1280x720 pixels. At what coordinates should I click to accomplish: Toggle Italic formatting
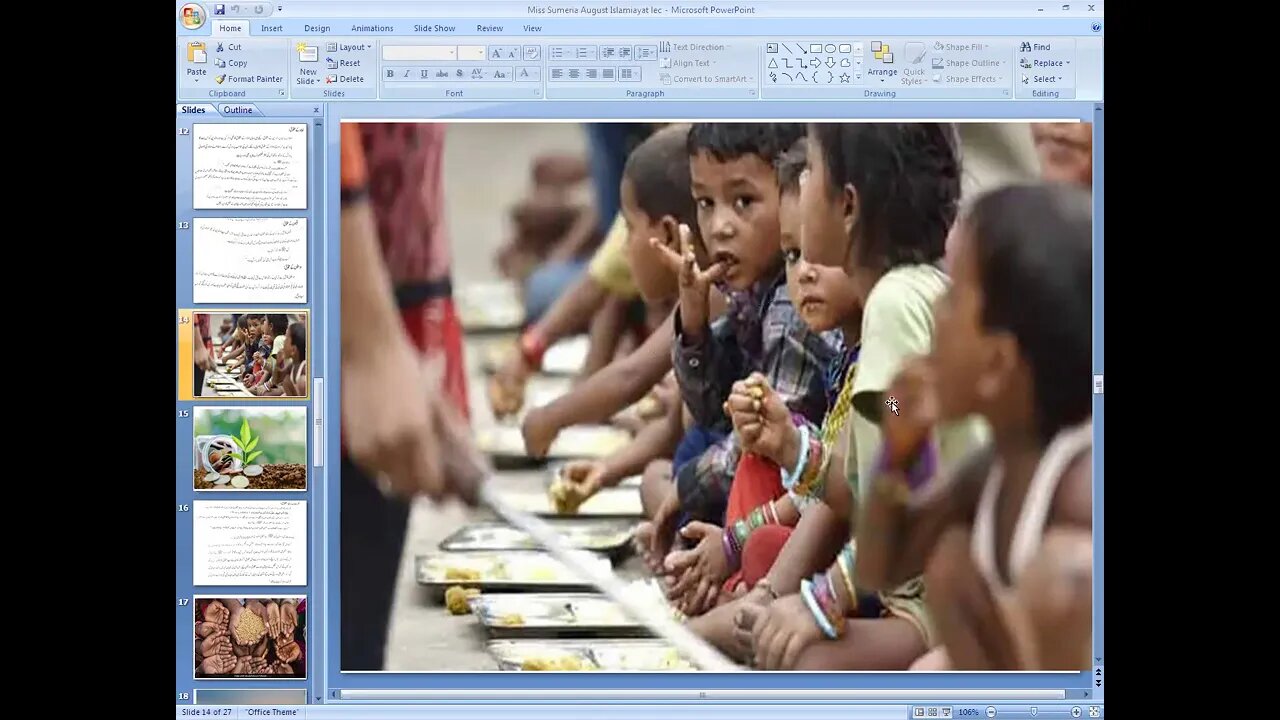tap(407, 74)
